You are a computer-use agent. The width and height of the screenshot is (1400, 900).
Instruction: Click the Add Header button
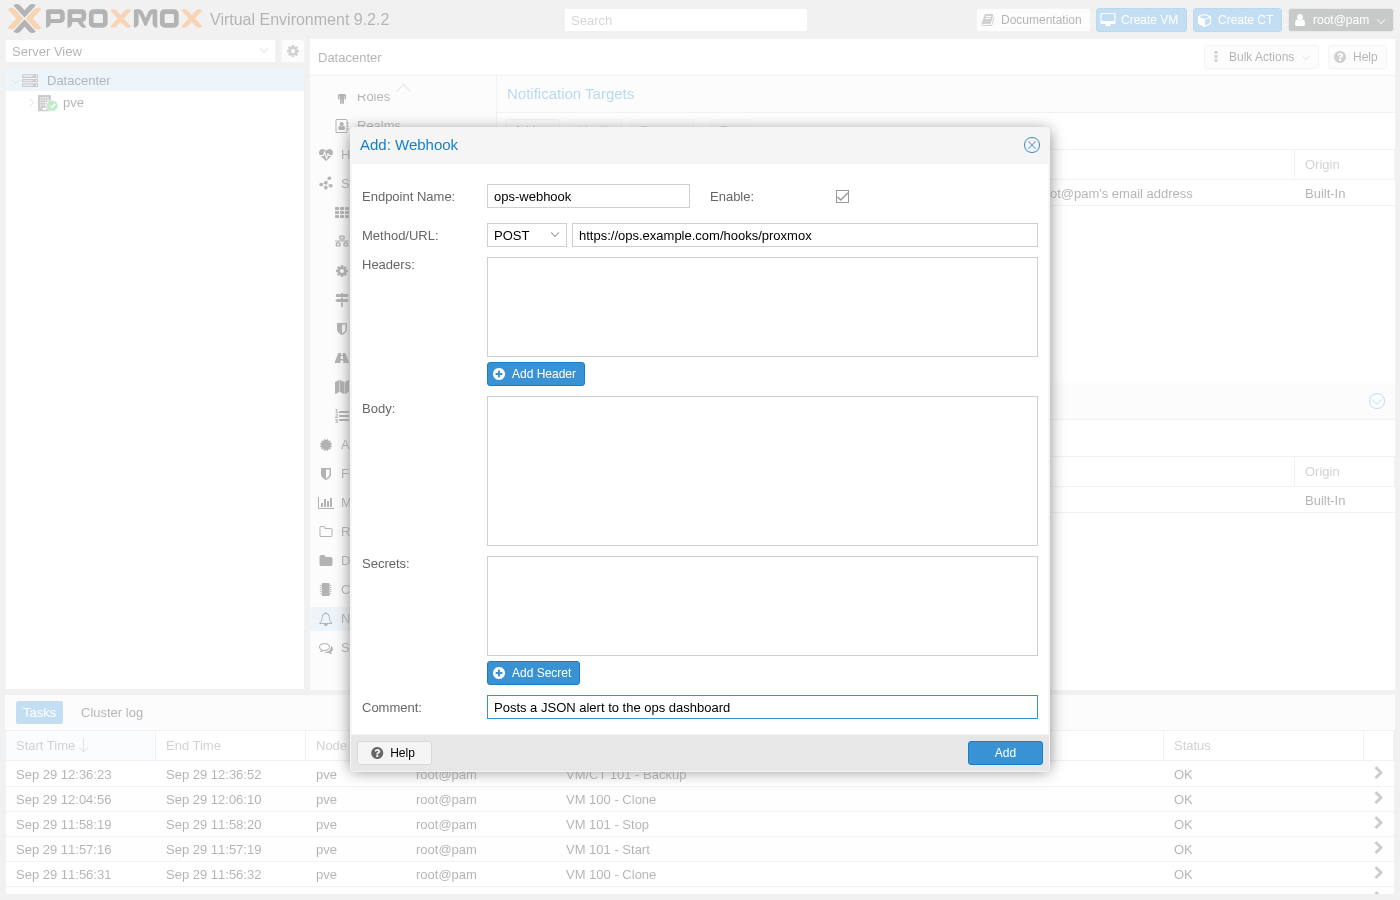pyautogui.click(x=536, y=374)
